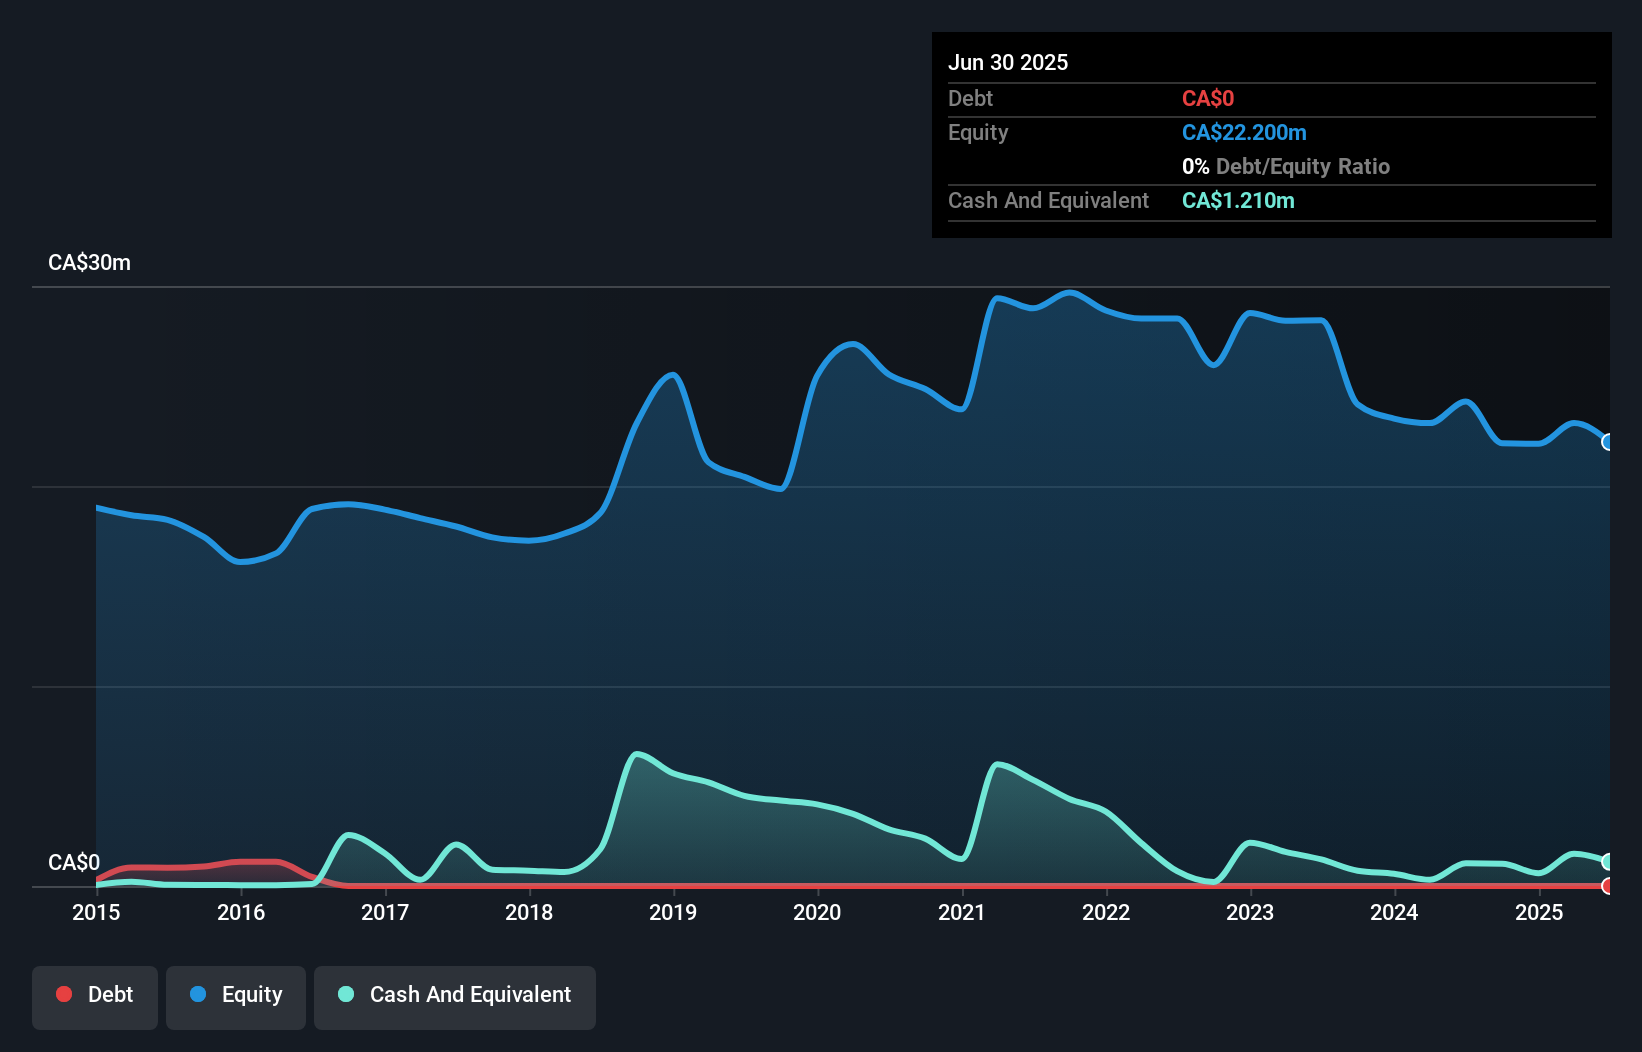Click the red CA$0 Debt value swatch
Screen dimensions: 1642x1052
(x=1208, y=98)
